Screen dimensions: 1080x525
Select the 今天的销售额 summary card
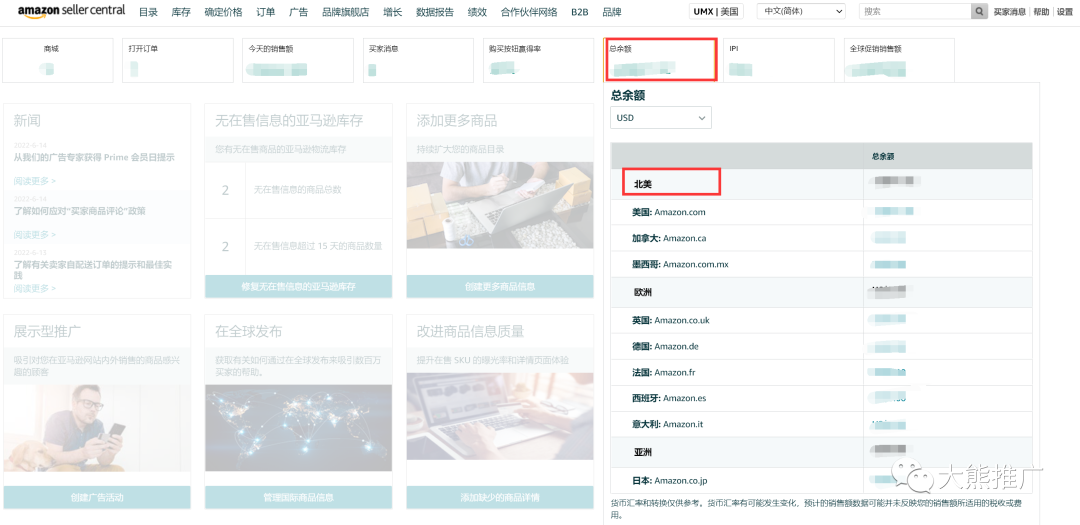(x=298, y=60)
